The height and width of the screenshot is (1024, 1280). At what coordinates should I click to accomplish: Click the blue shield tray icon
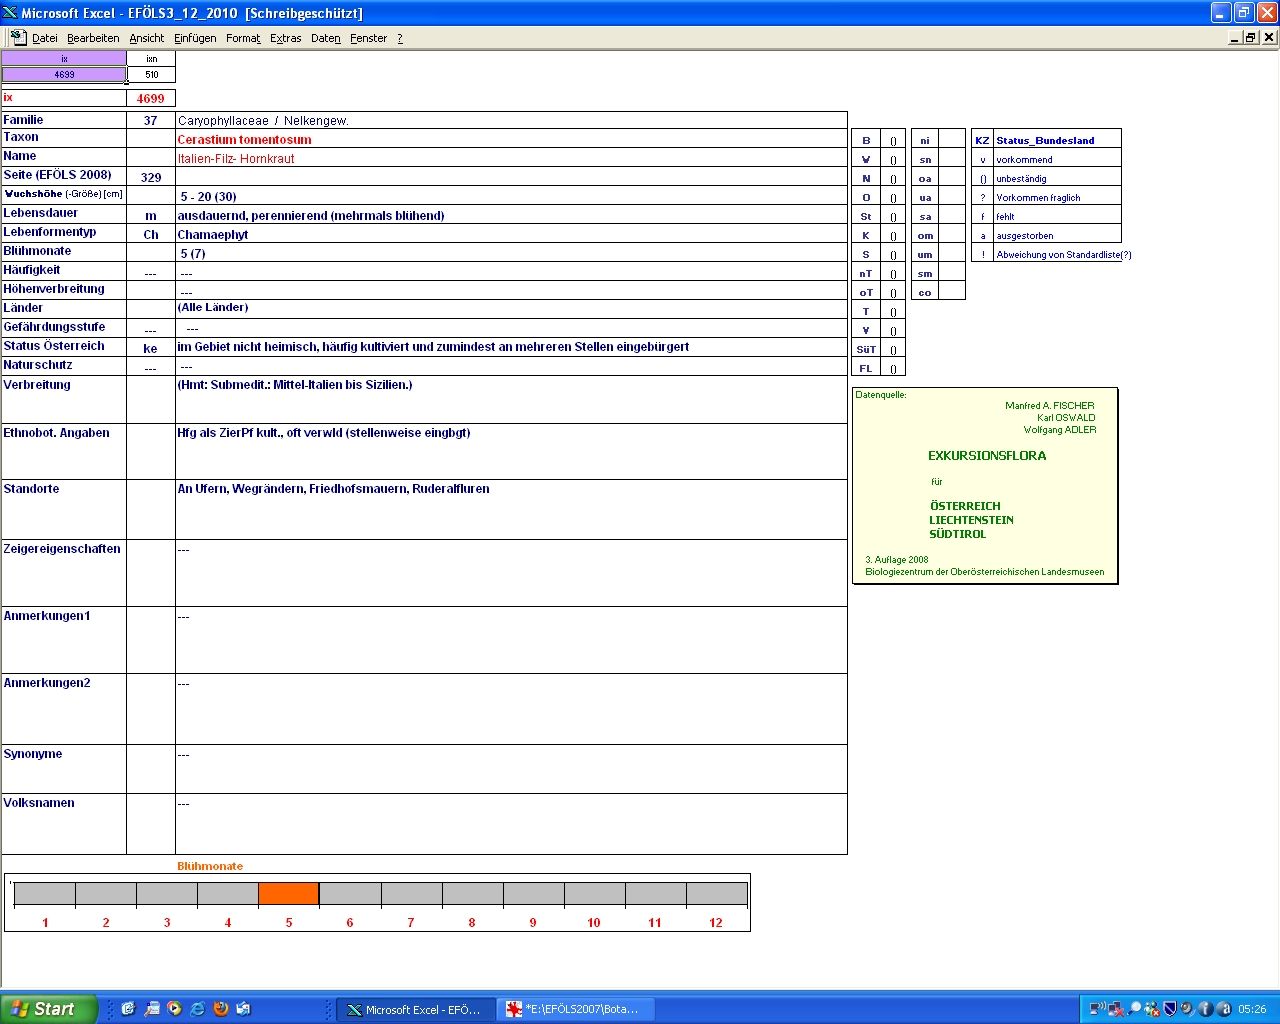click(1170, 1009)
